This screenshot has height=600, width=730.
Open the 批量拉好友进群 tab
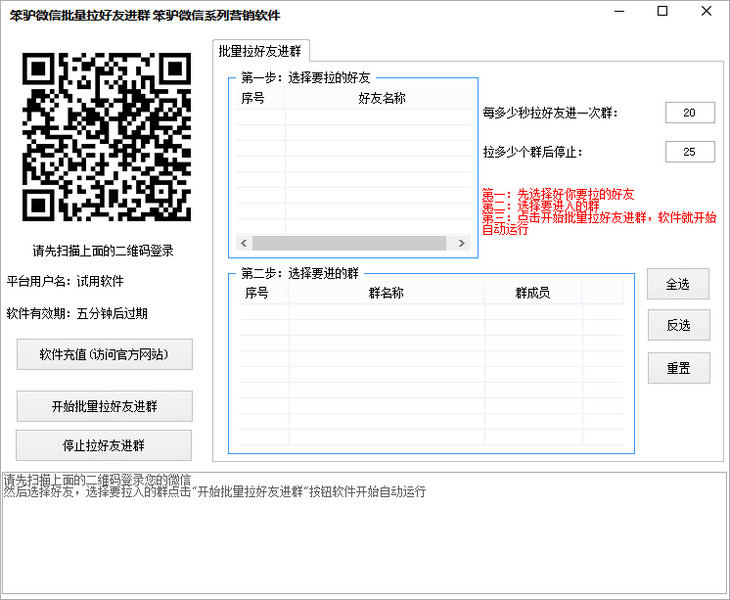[x=260, y=51]
